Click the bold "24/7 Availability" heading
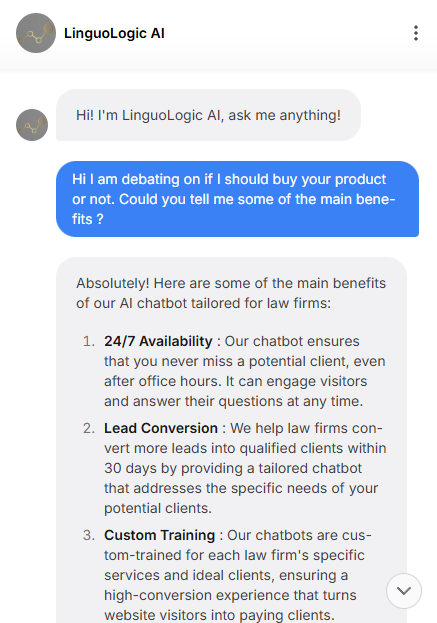Image resolution: width=437 pixels, height=623 pixels. 158,341
